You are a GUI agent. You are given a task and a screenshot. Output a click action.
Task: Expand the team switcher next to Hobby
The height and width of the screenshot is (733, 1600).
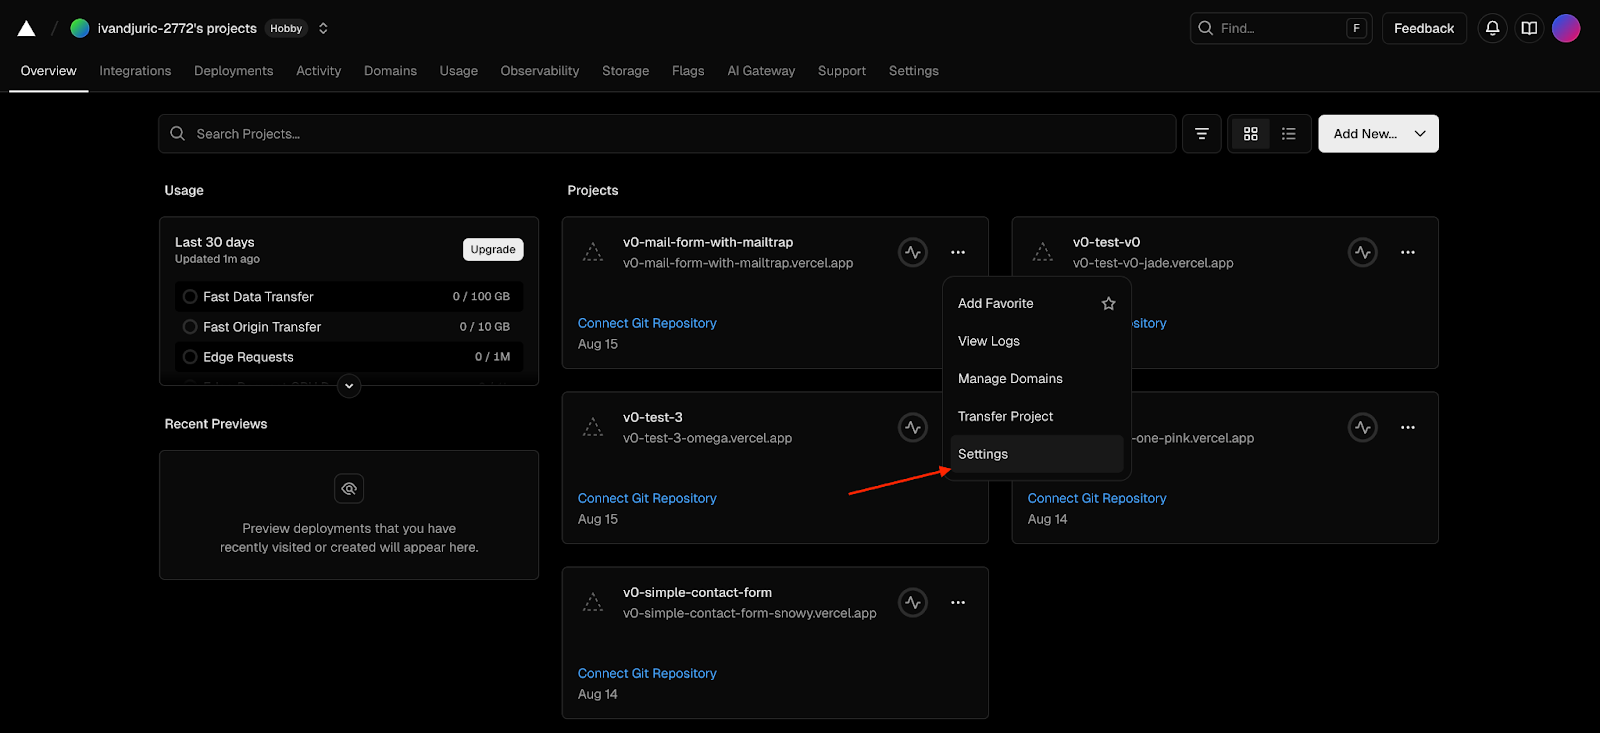(323, 28)
